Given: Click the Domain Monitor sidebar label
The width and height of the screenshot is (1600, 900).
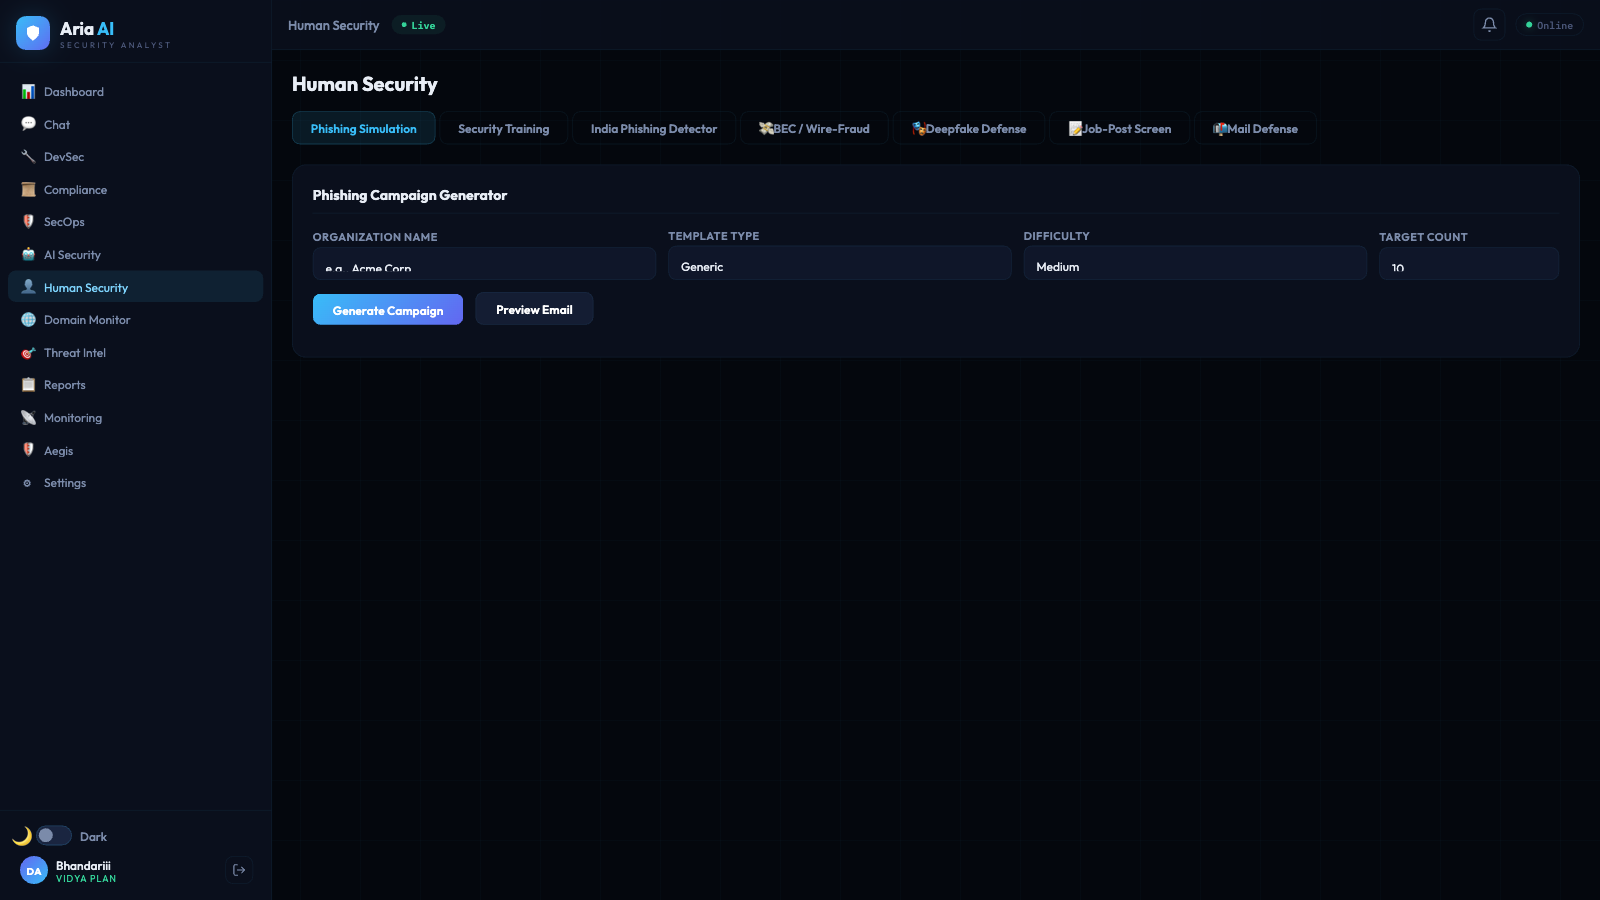Looking at the screenshot, I should (87, 320).
